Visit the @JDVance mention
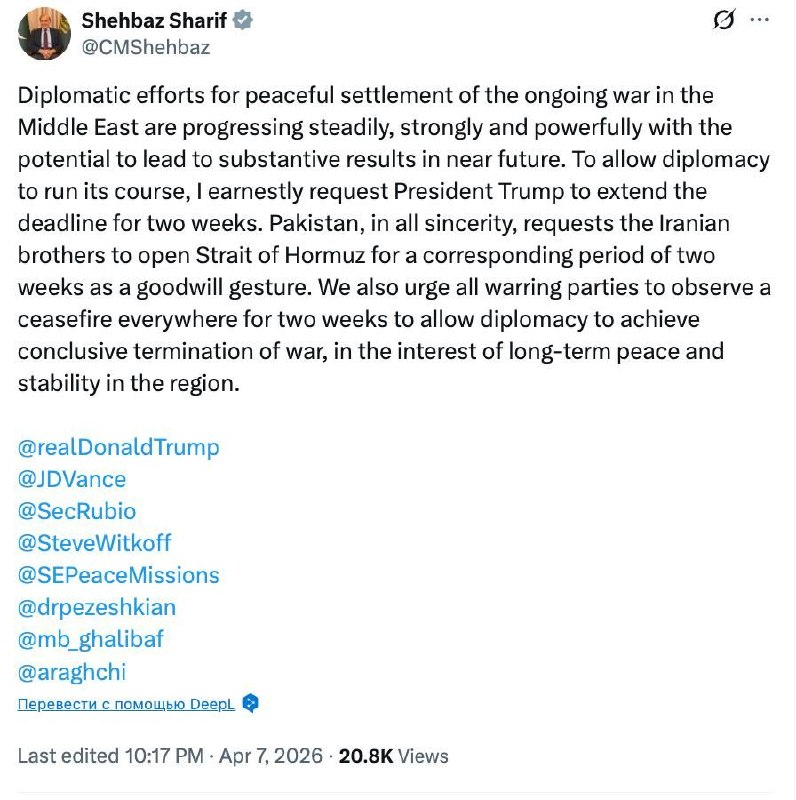Image resolution: width=796 pixels, height=800 pixels. click(72, 479)
